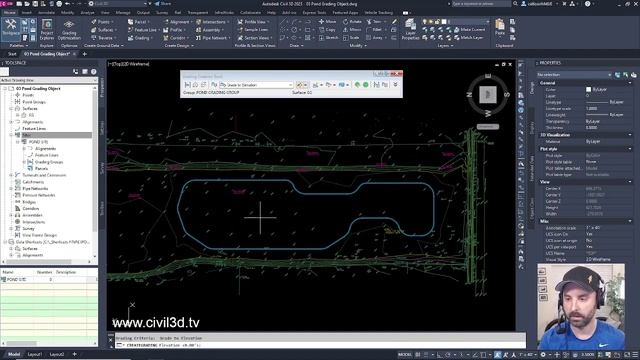The image size is (640, 360).
Task: Select Point Groups in Toolspace tree
Action: (34, 102)
